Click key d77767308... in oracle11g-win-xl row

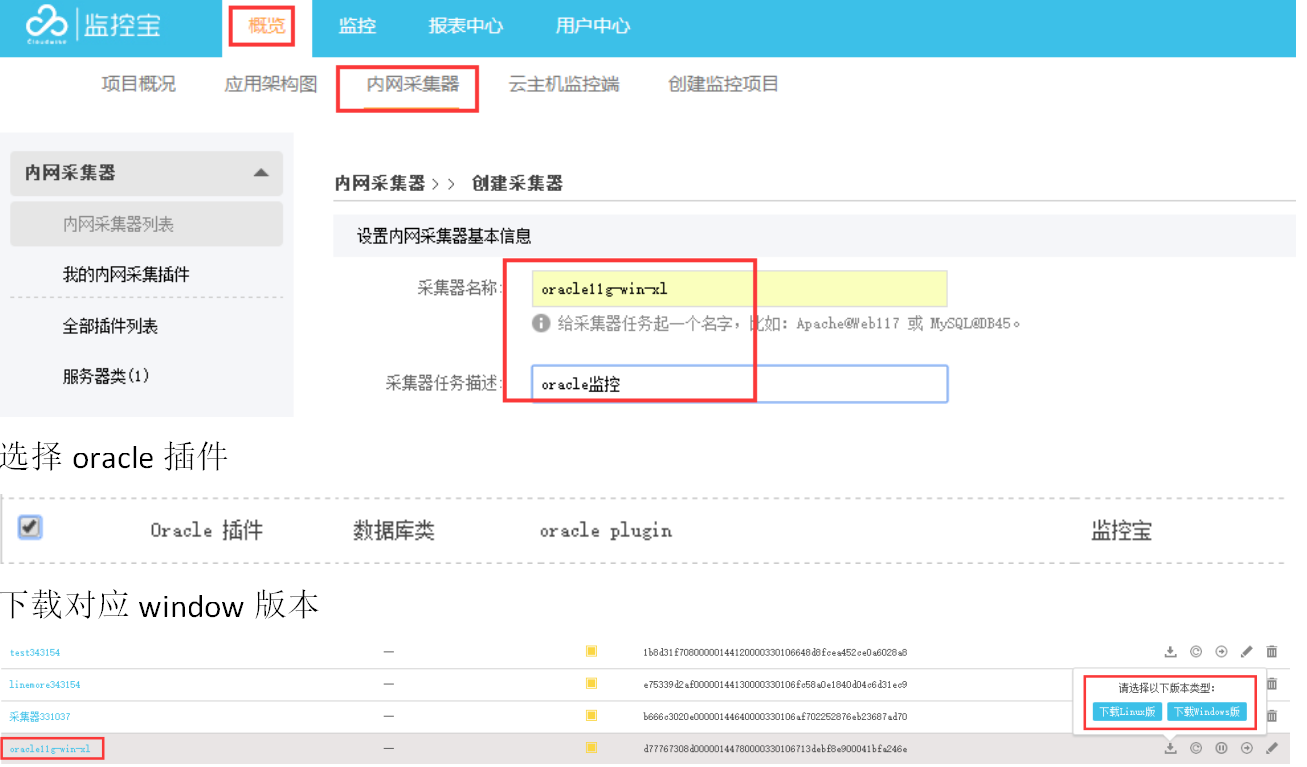click(x=775, y=748)
